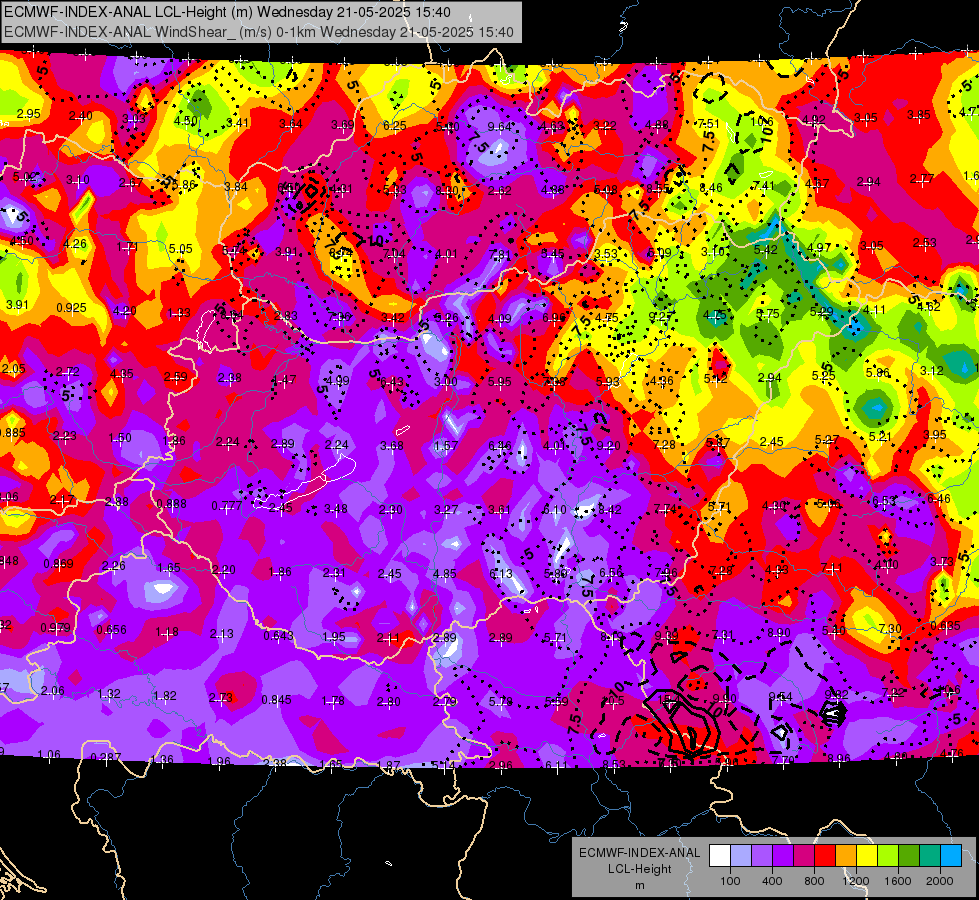The image size is (979, 900).
Task: Click the wind shear value 7.30
Action: click(890, 628)
